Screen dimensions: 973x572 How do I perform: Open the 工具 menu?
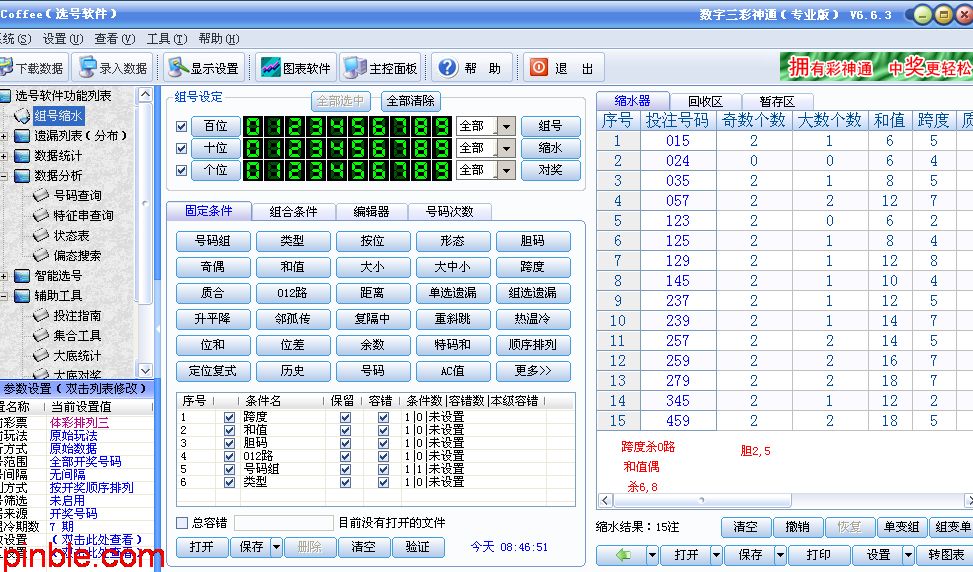[166, 39]
